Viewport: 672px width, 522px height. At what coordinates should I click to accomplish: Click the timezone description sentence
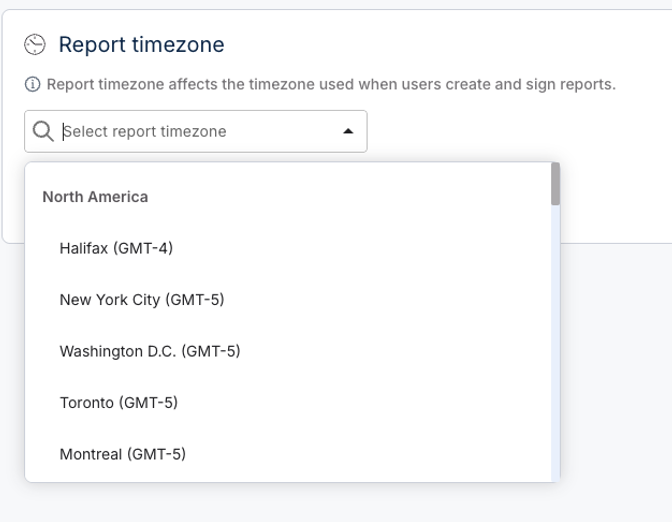(331, 84)
